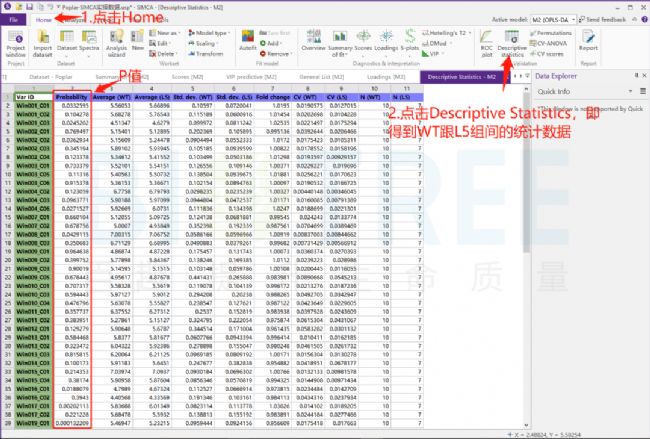Expand the Model type dropdown
Viewport: 650px width, 439px height.
click(x=209, y=33)
